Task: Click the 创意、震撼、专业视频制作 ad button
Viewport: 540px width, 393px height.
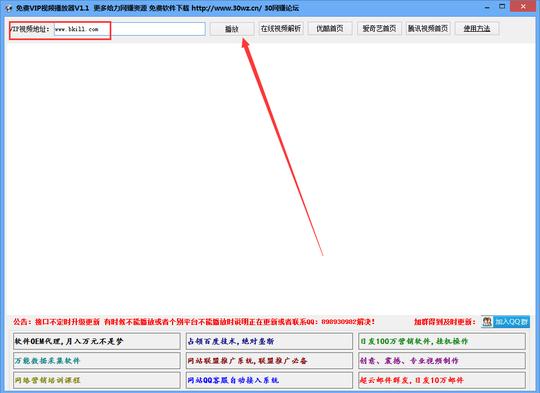Action: 442,361
